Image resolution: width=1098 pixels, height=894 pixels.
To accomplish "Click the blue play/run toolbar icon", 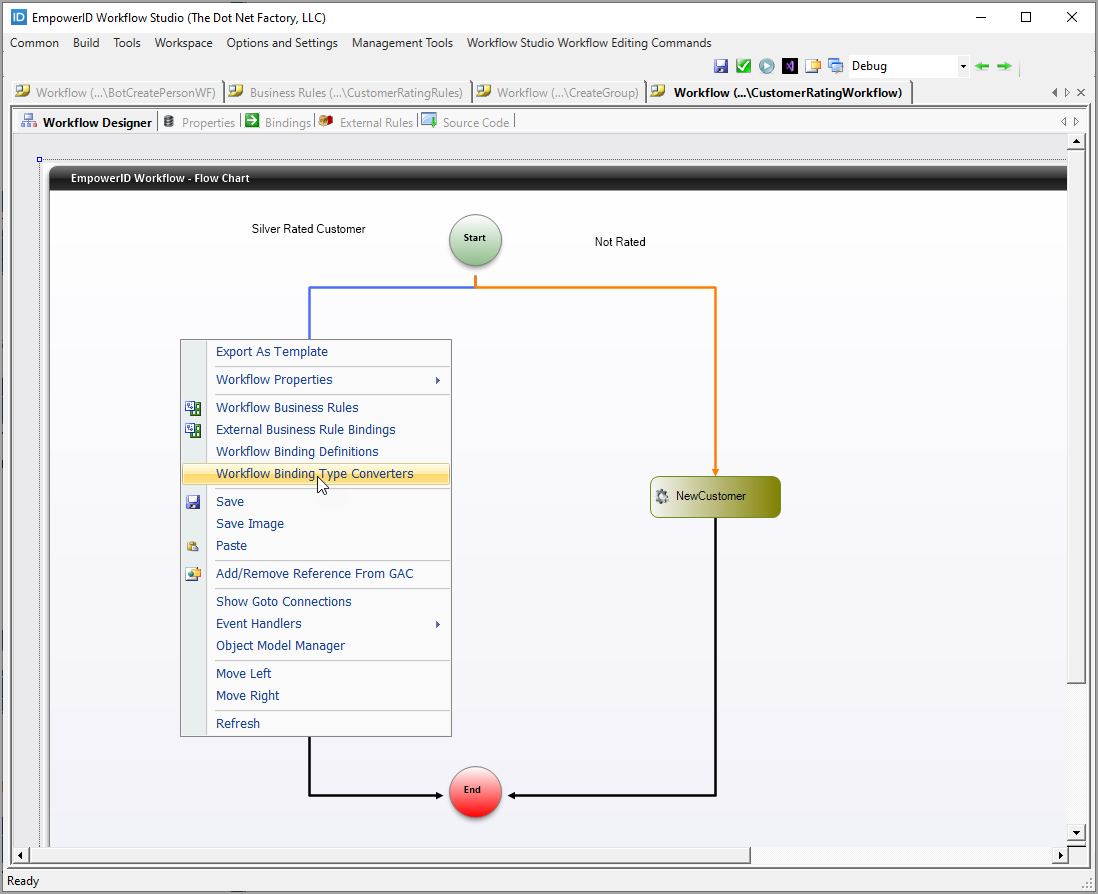I will click(767, 66).
